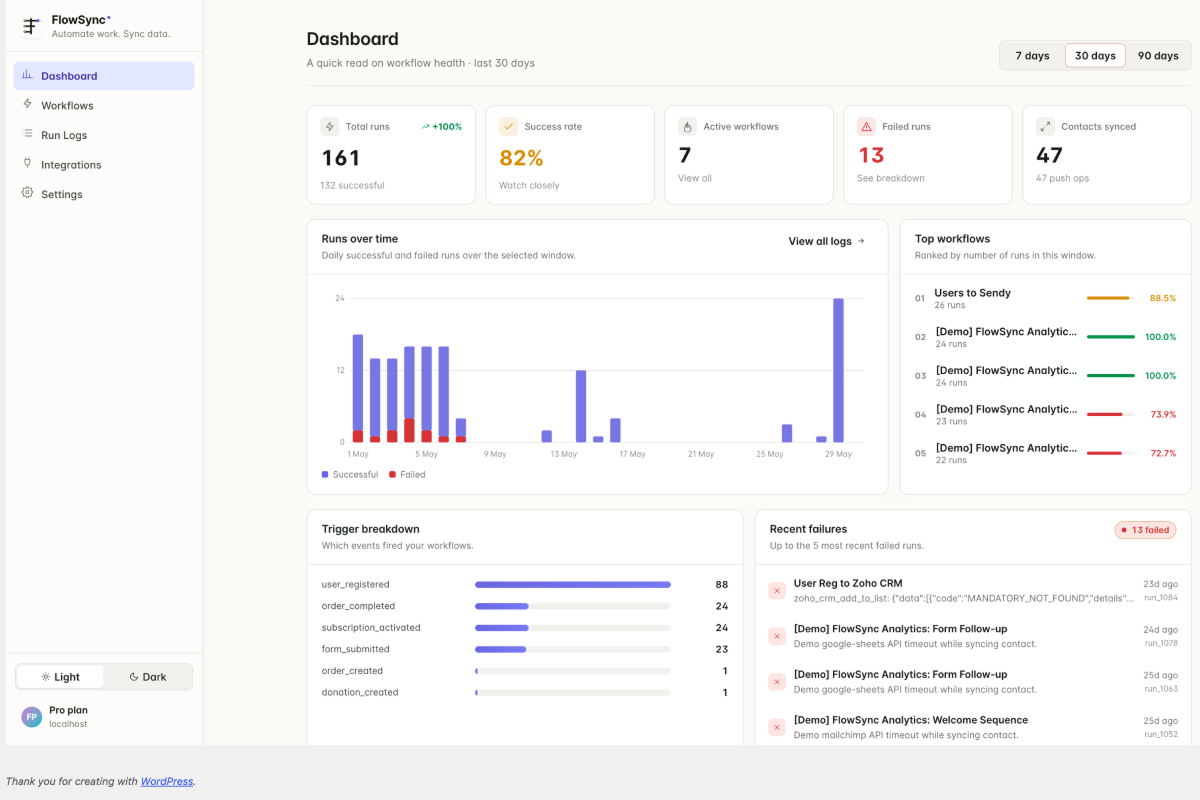Click the +100% trend indicator
1200x800 pixels.
[x=441, y=127]
